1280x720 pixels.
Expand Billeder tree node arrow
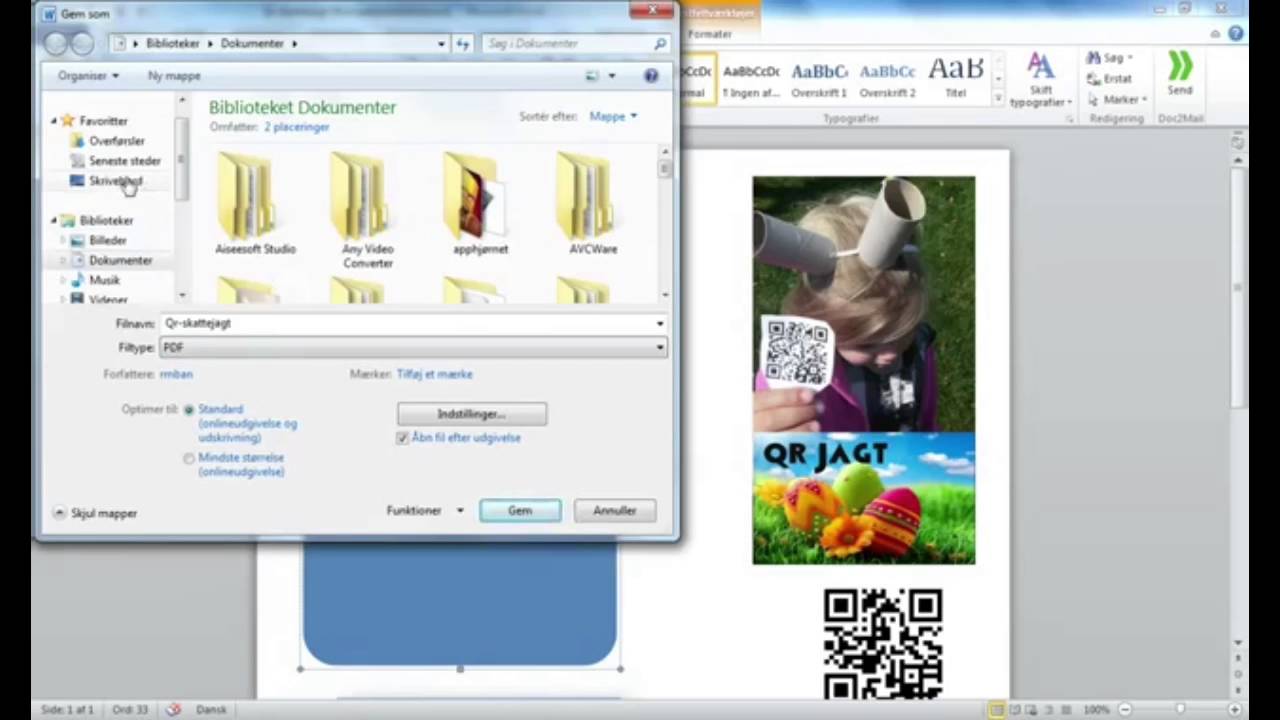[x=63, y=241]
